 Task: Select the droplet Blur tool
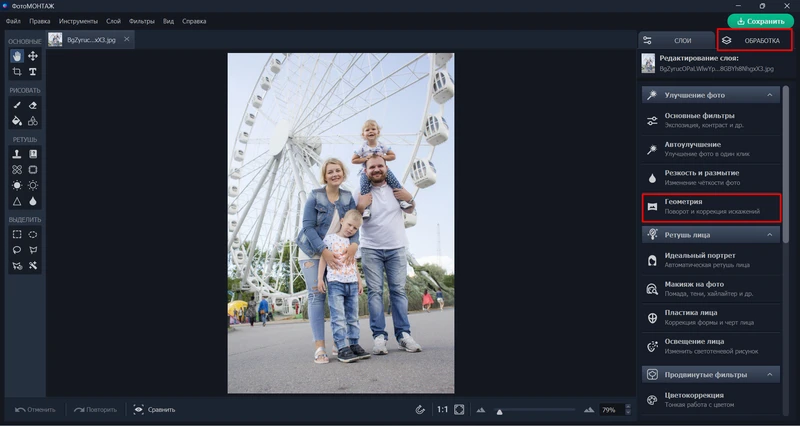(33, 201)
